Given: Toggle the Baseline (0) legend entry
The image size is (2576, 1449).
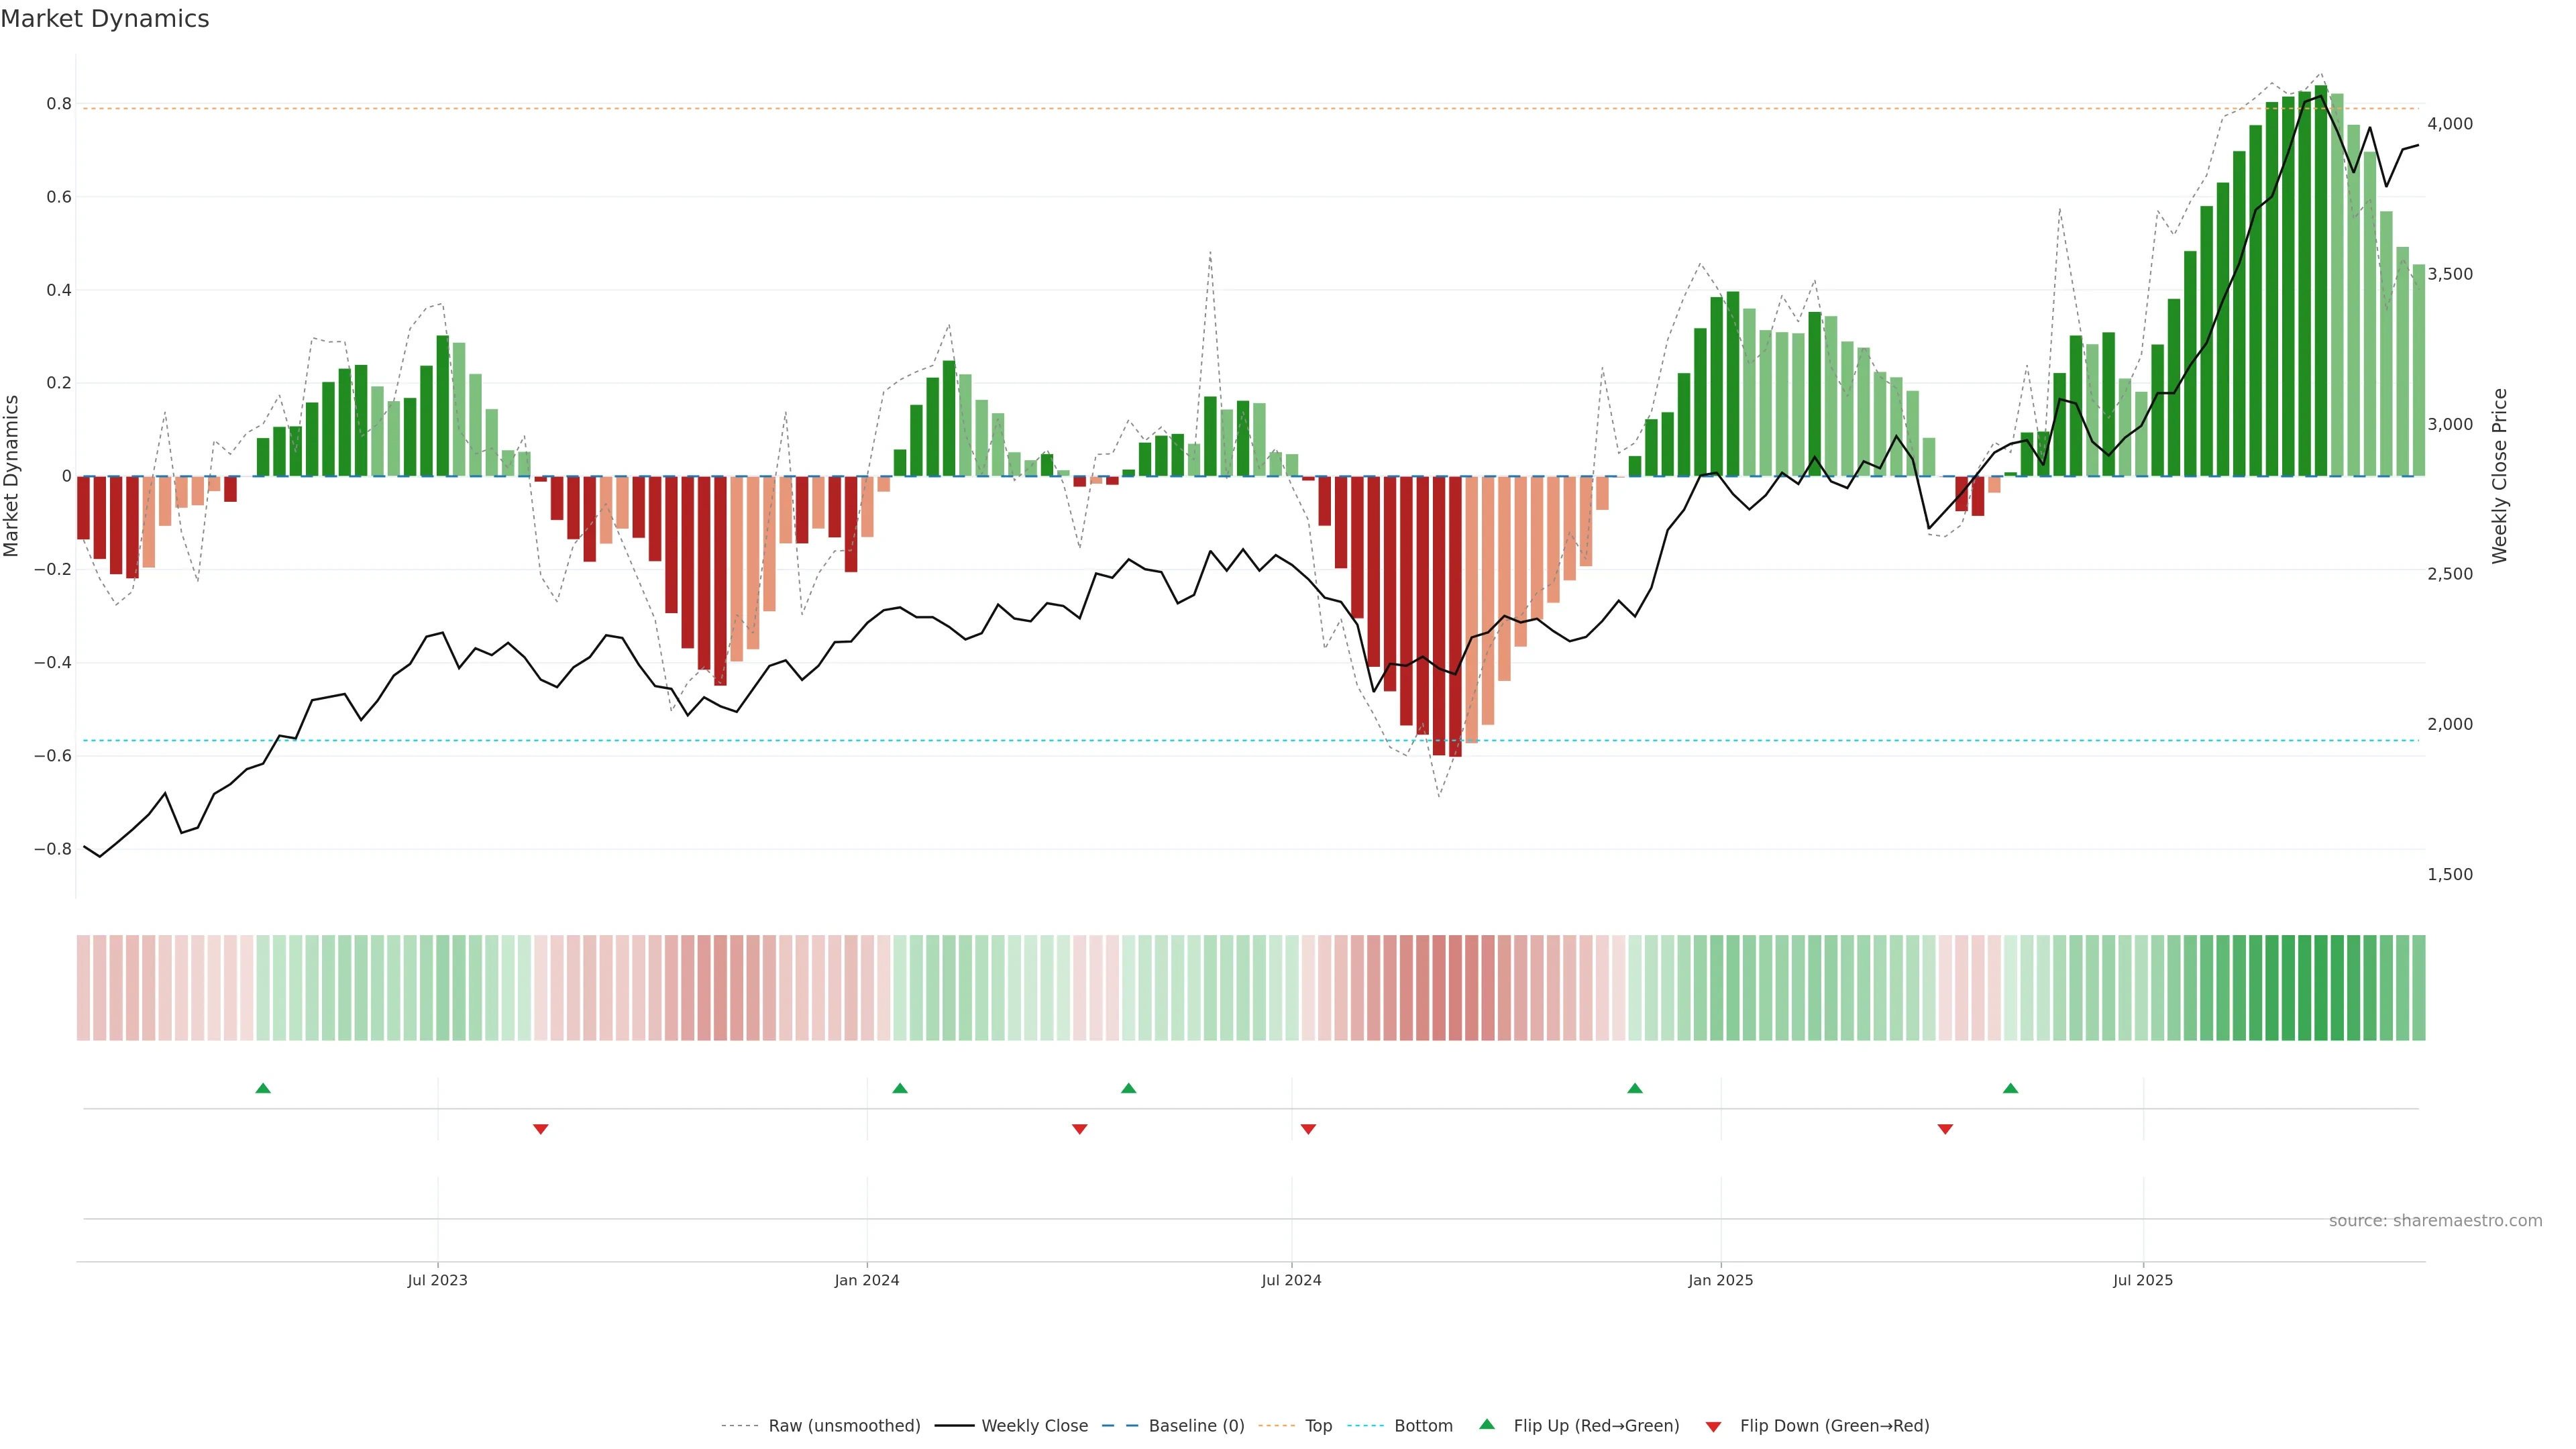Looking at the screenshot, I should (1196, 1426).
